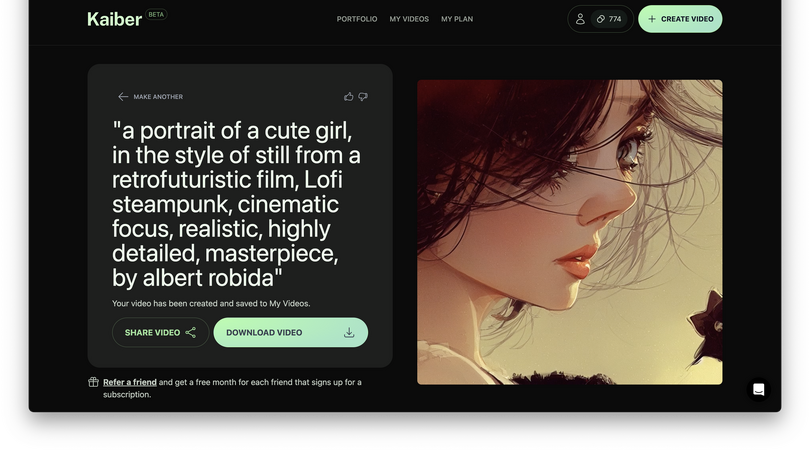This screenshot has width=810, height=450.
Task: Click the plus icon in Create Video
Action: coord(652,19)
